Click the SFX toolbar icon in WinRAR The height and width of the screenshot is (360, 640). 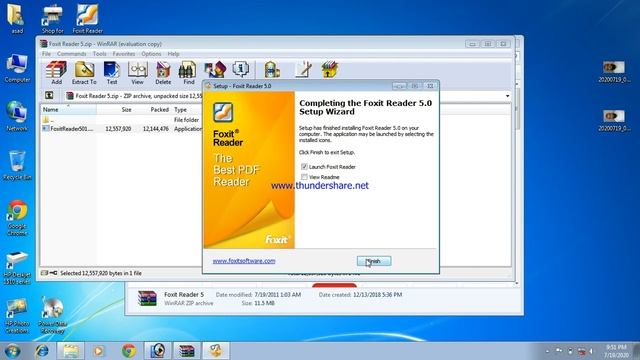coord(330,69)
